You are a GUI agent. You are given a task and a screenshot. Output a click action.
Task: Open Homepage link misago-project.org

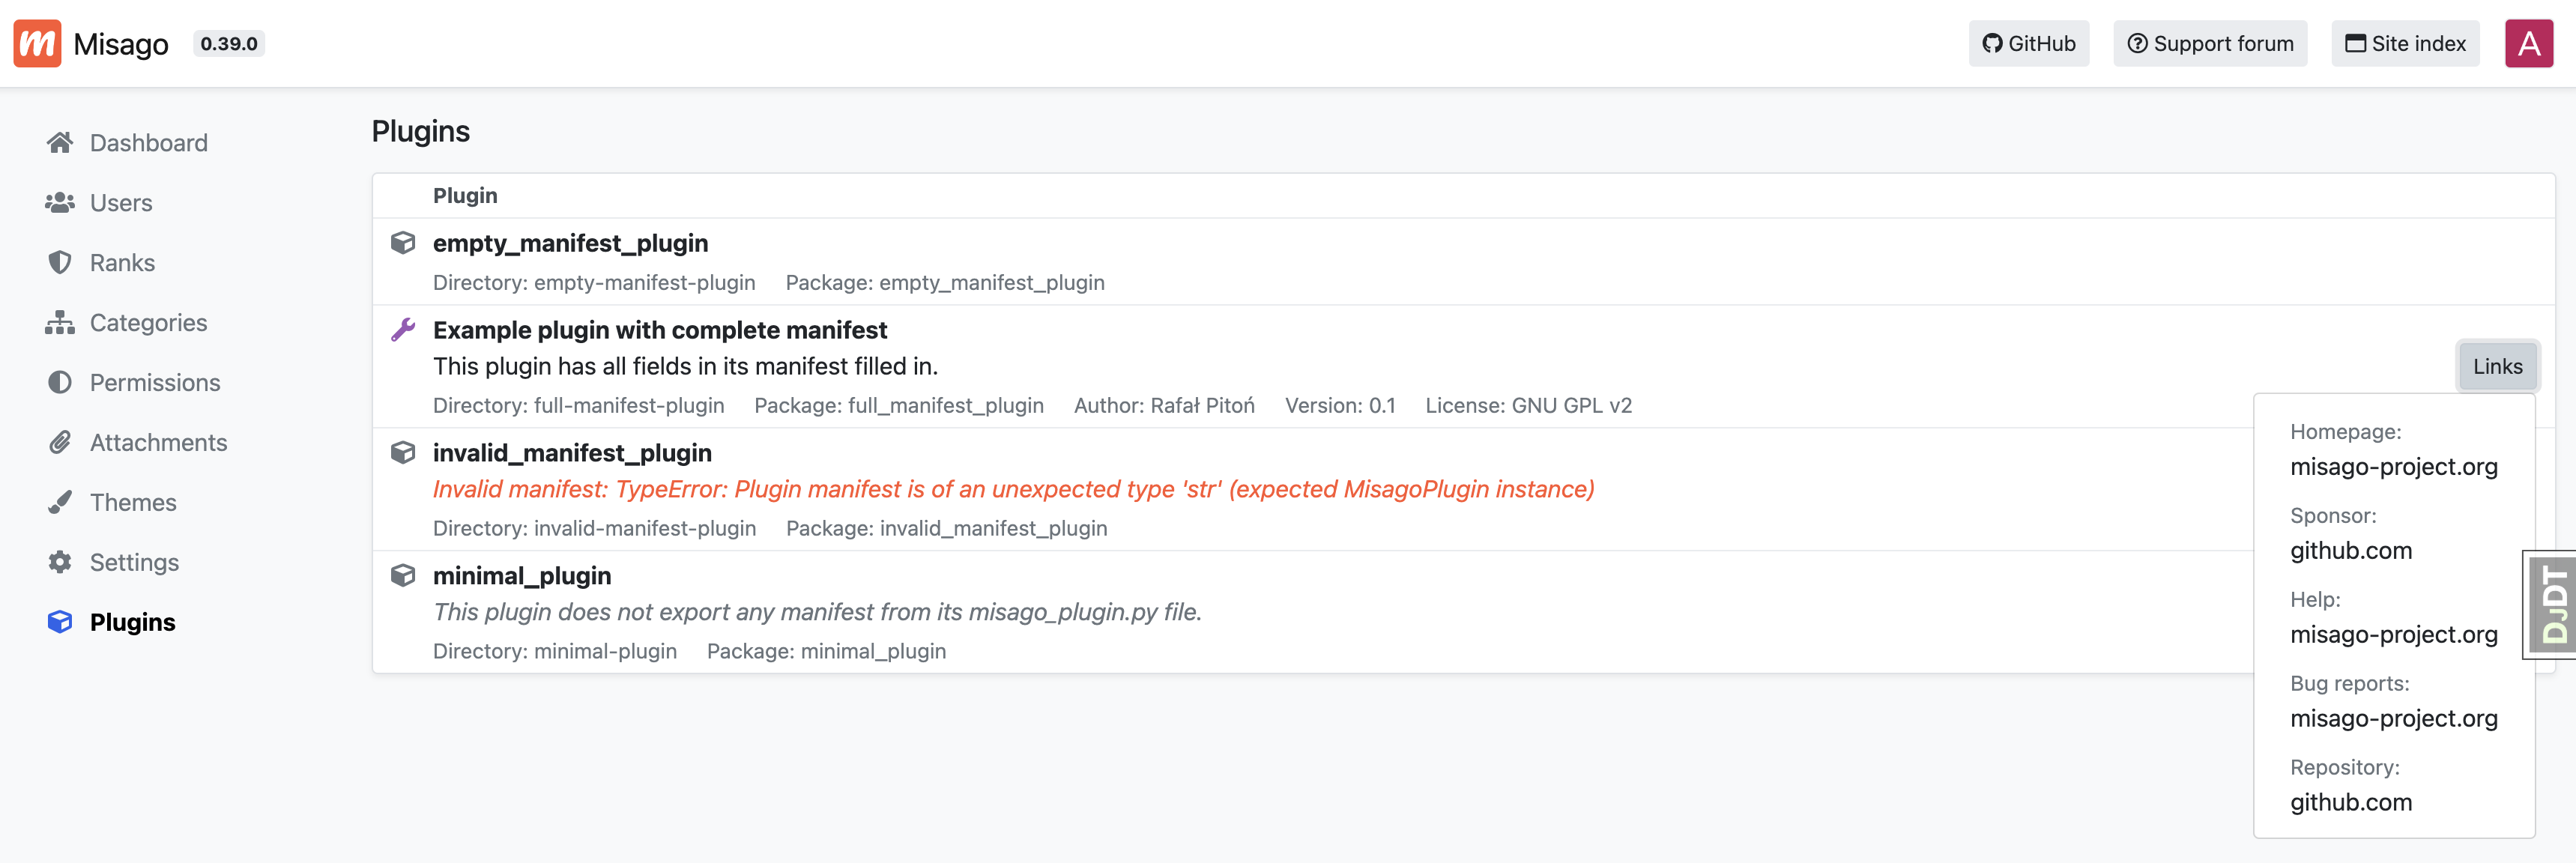(x=2393, y=467)
